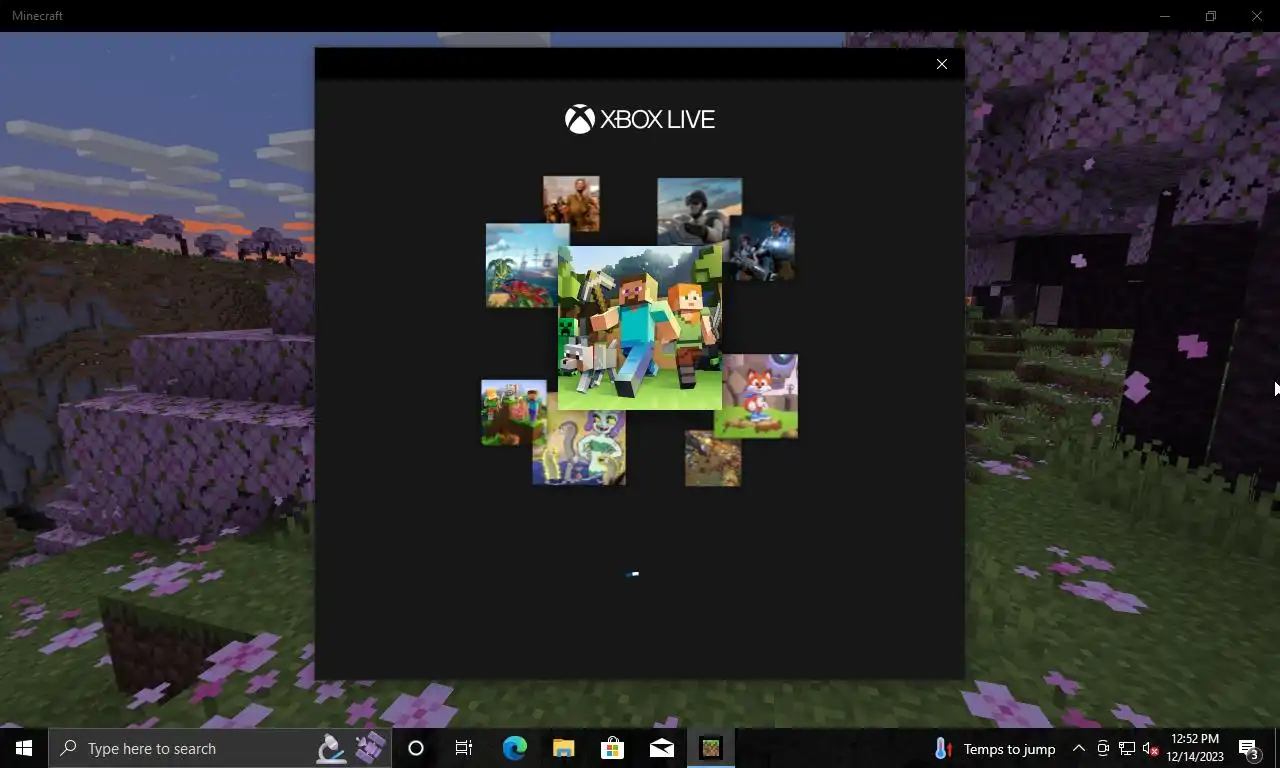Click the central Minecraft Steve and Alex artwork
Screen dimensions: 1280x768
(x=640, y=328)
